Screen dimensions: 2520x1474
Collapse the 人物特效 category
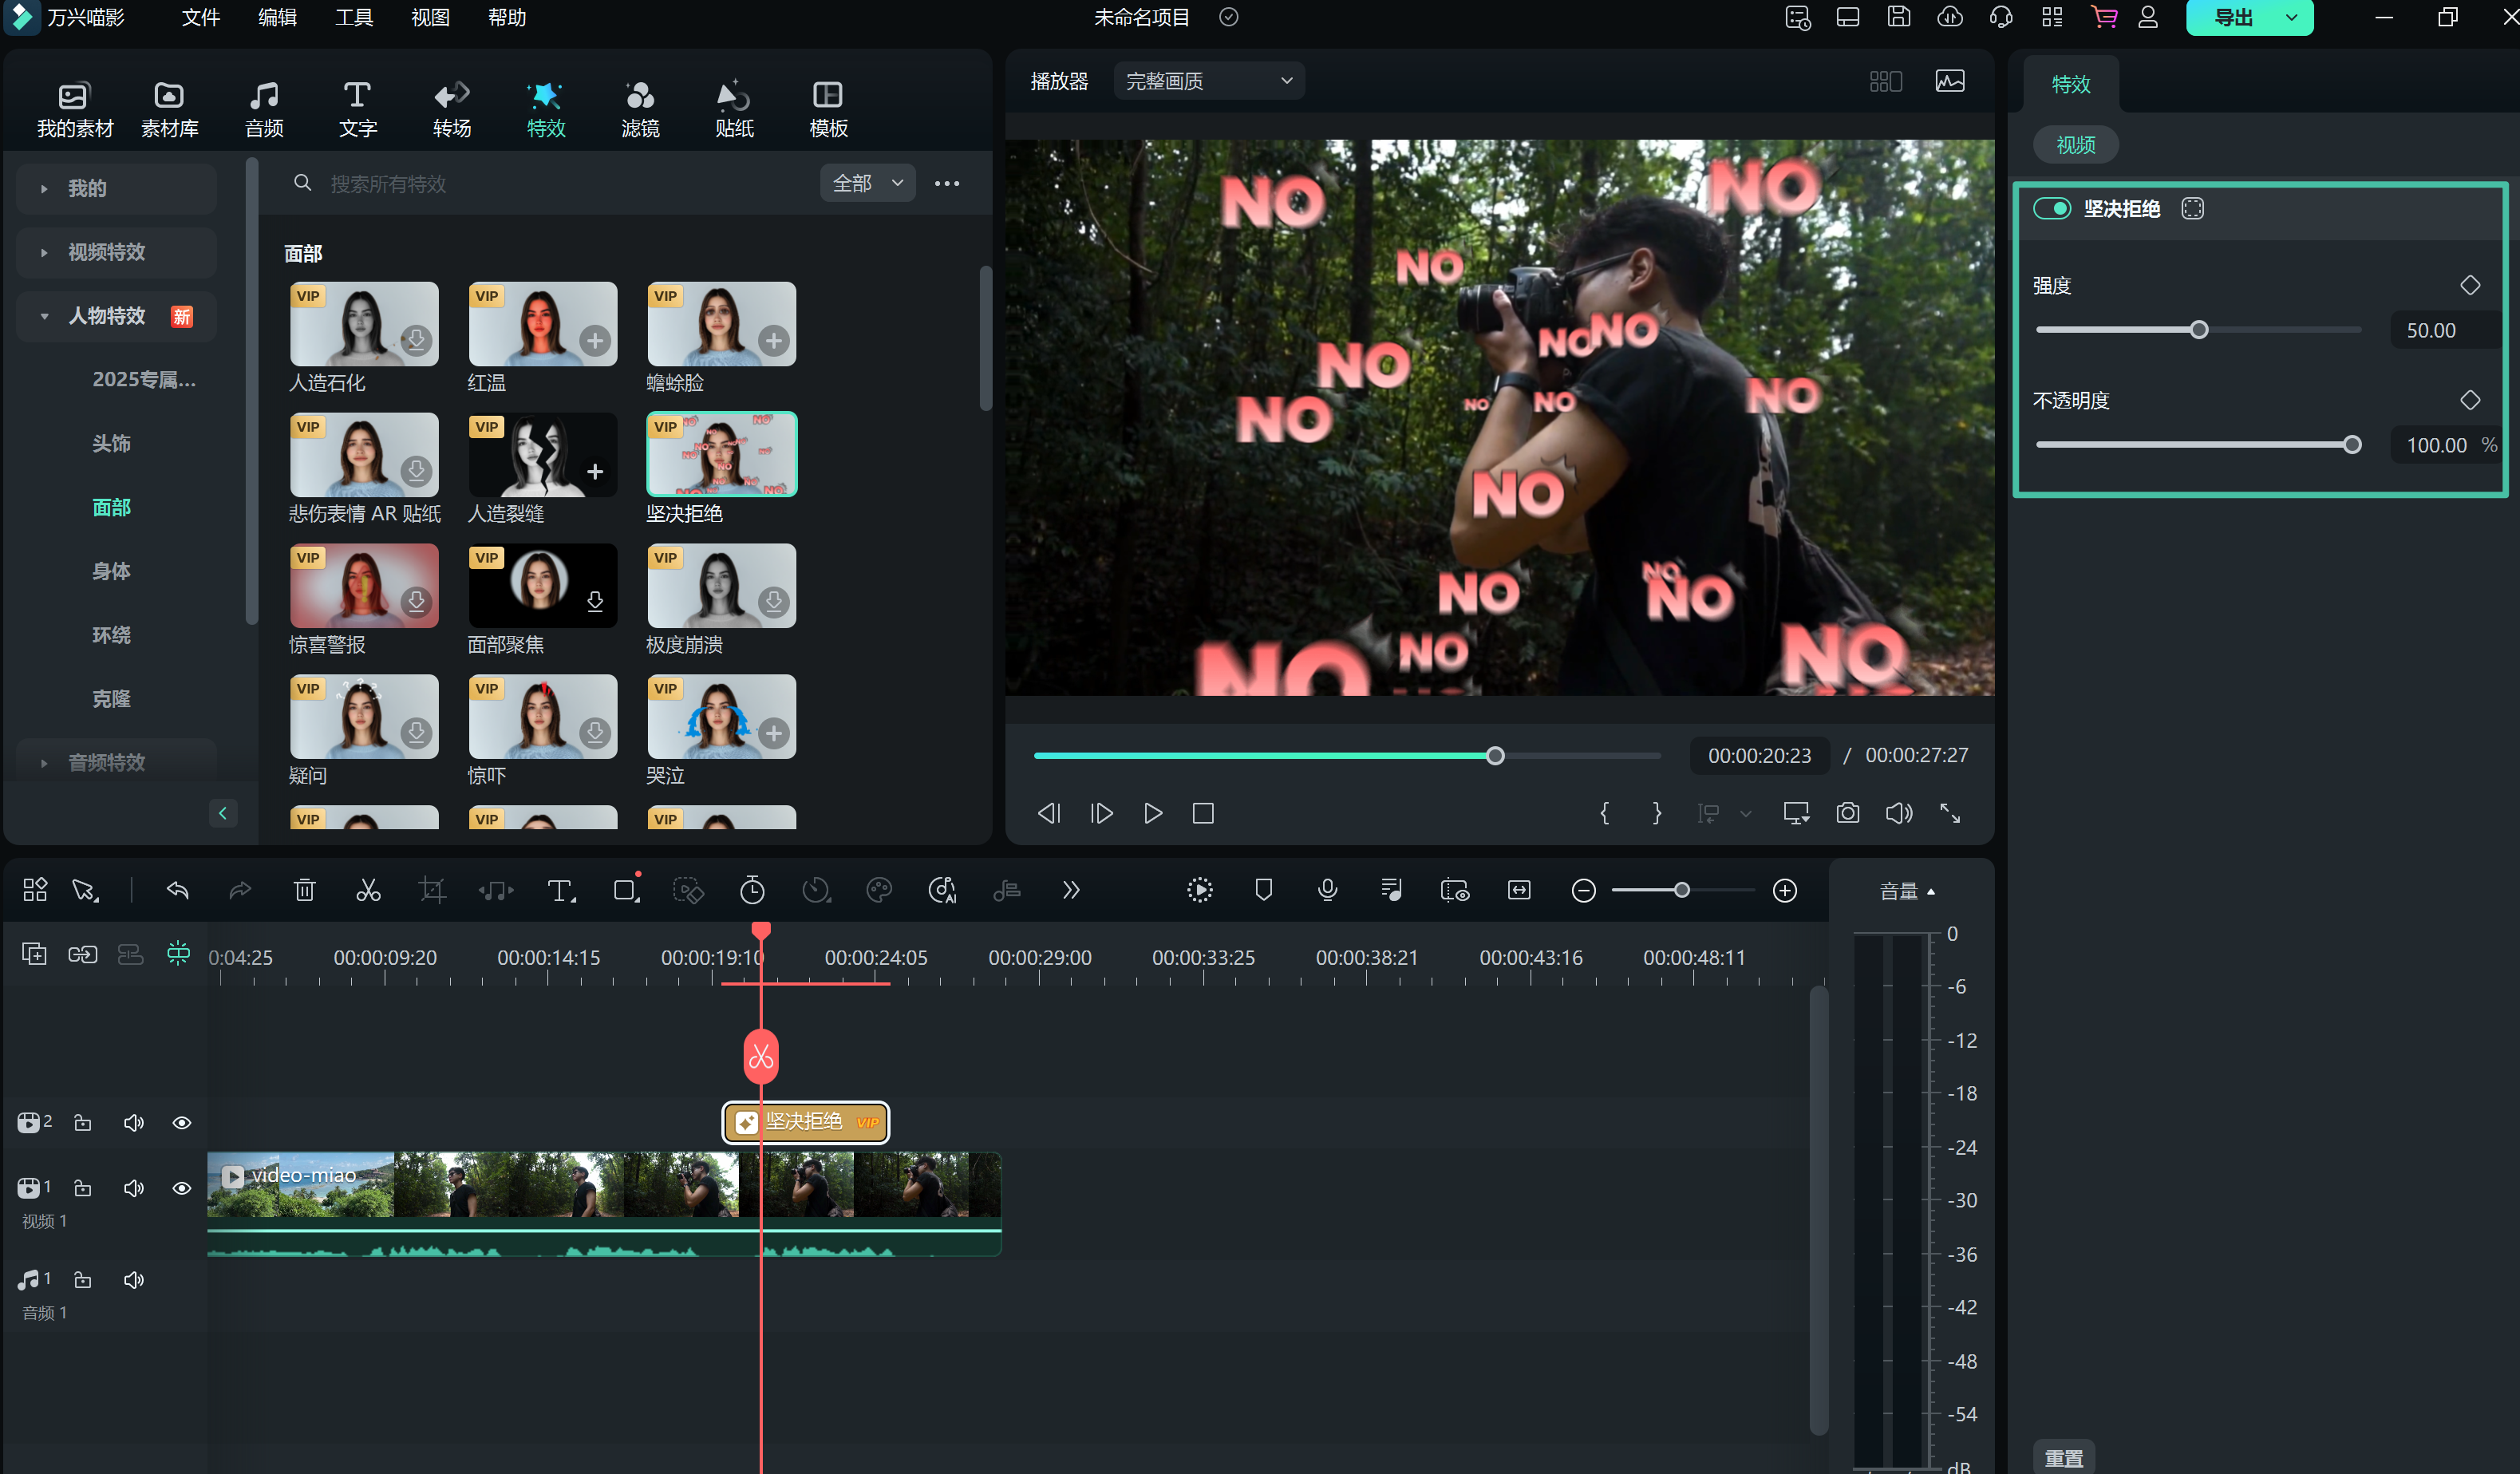point(116,316)
